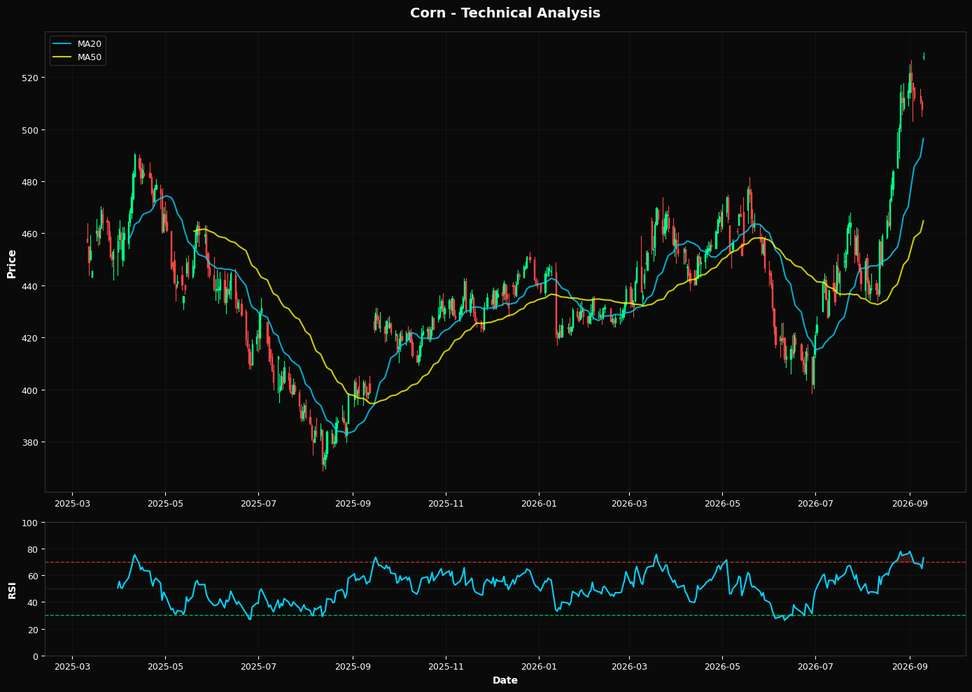Click the 380 price axis tick label
The width and height of the screenshot is (972, 692).
[32, 443]
